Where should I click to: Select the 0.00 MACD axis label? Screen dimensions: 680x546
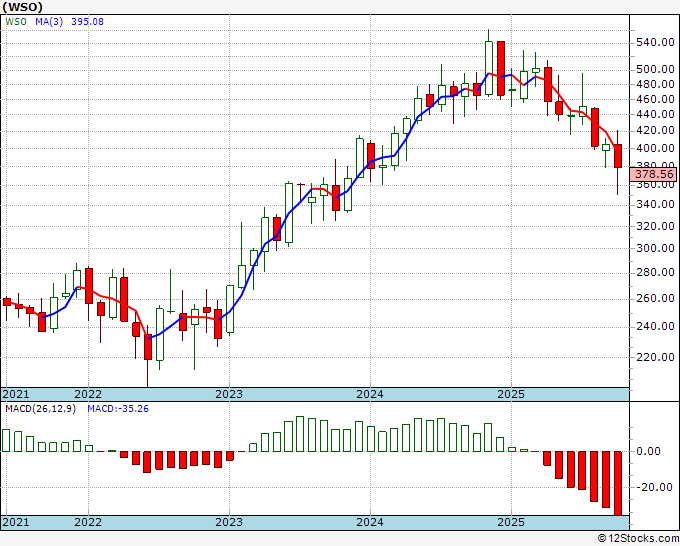pos(648,451)
